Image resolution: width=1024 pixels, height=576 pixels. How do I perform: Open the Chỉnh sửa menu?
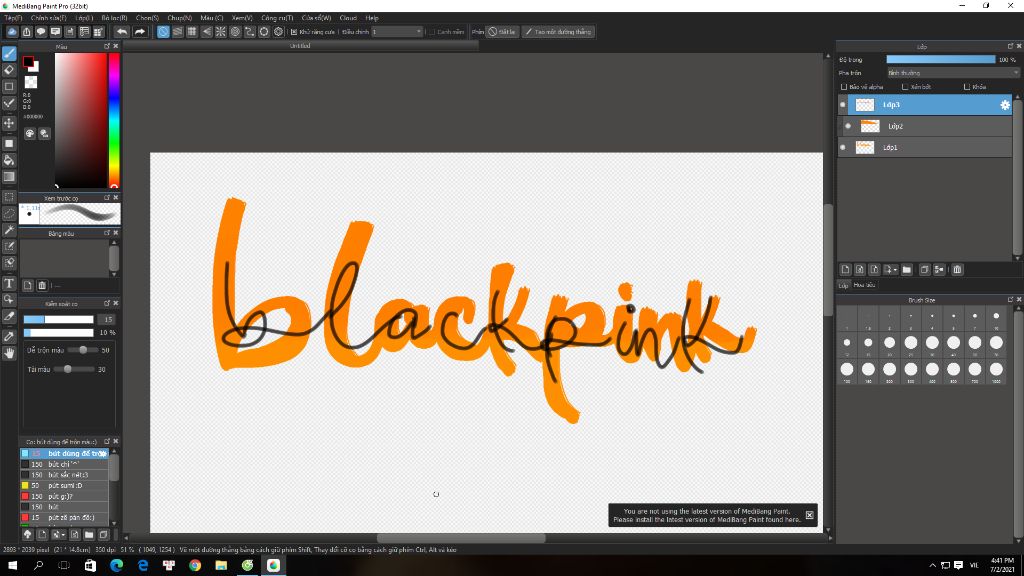pos(49,18)
